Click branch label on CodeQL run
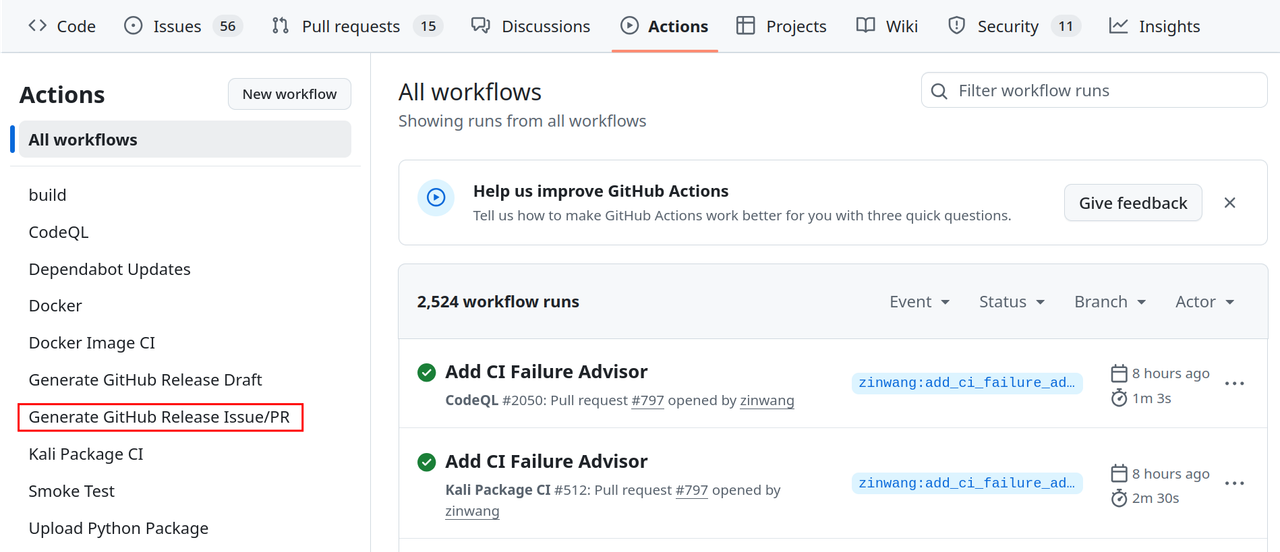The image size is (1280, 552). click(967, 383)
